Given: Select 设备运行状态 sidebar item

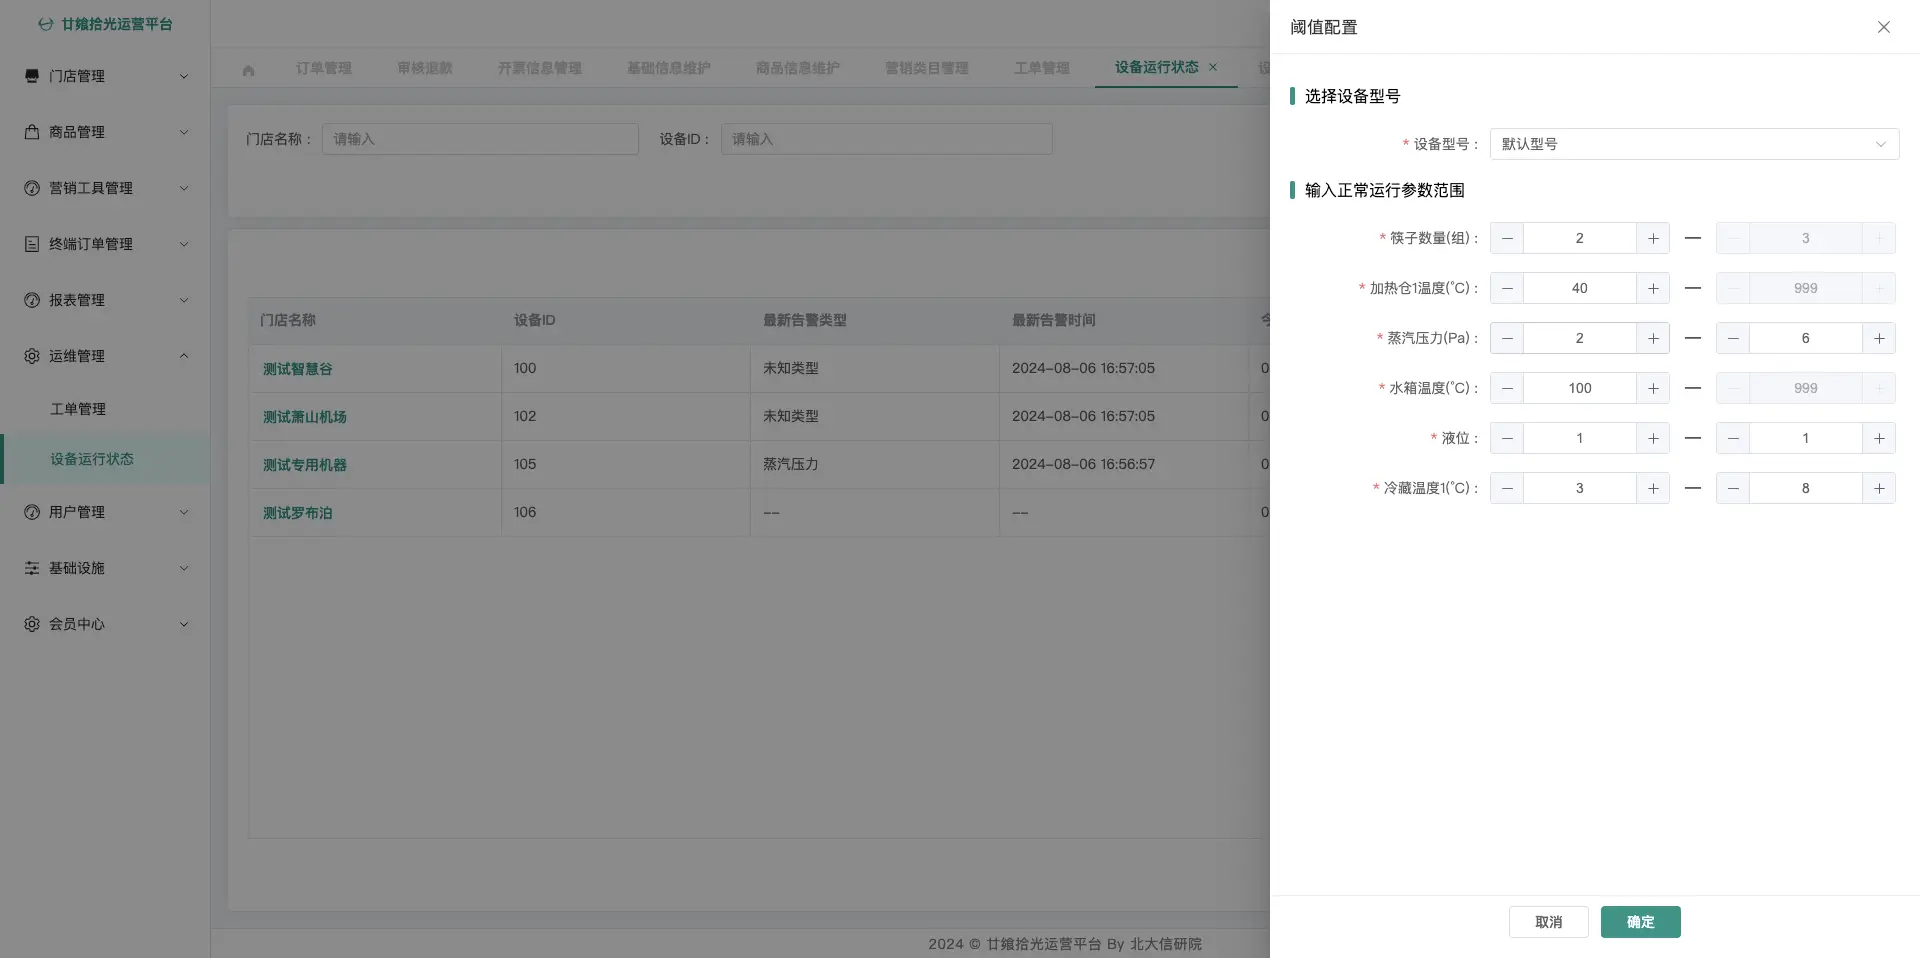Looking at the screenshot, I should pyautogui.click(x=105, y=459).
